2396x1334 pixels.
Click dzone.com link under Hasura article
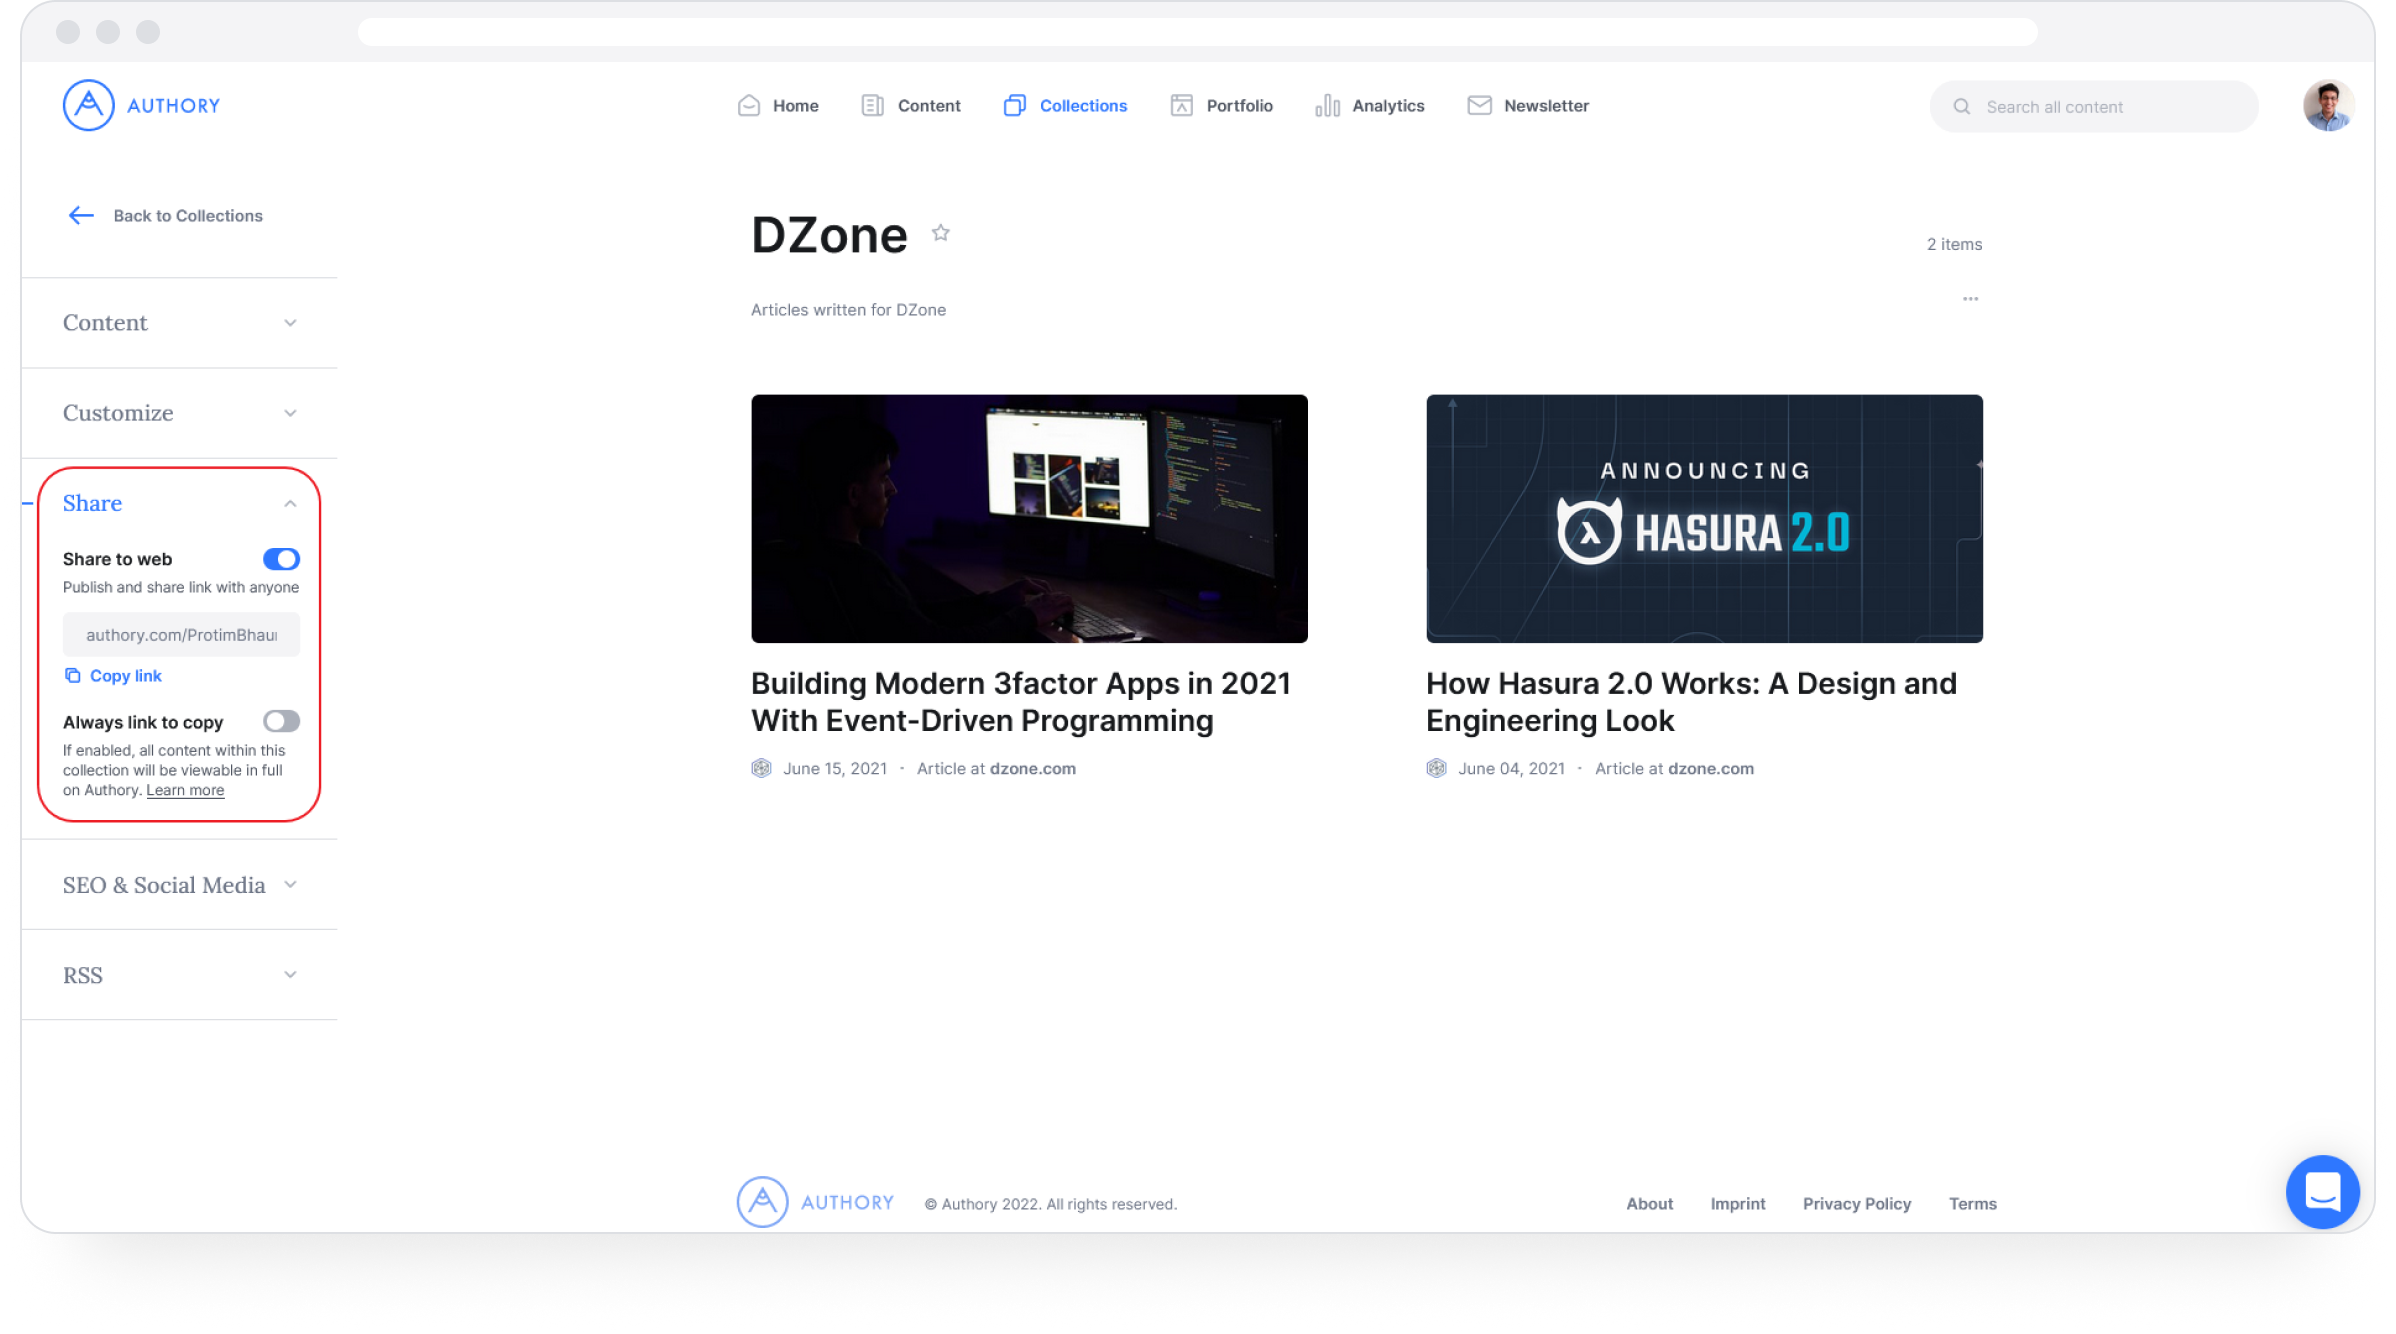(x=1710, y=768)
